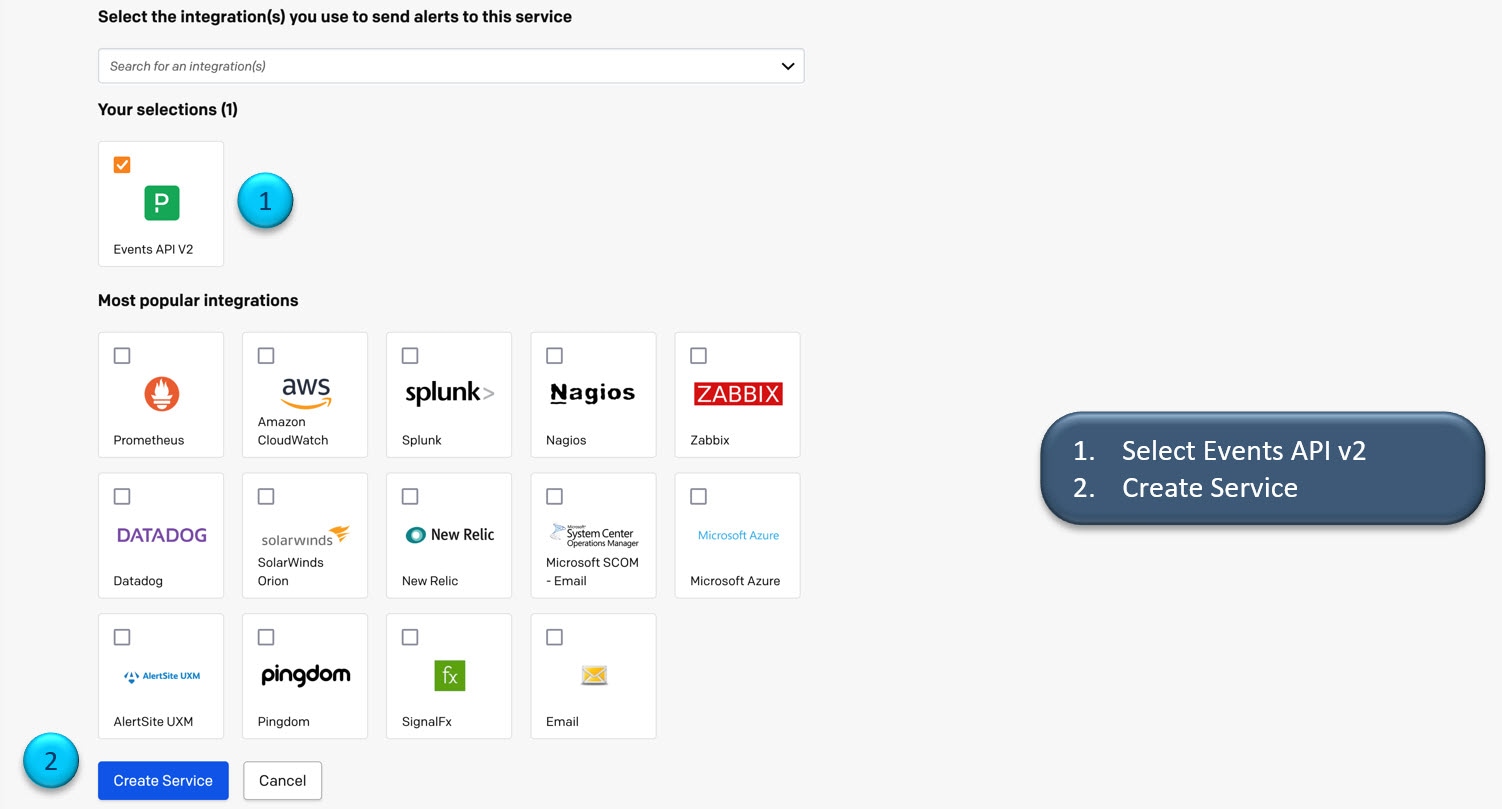Click the Nagios card label text
This screenshot has height=809, width=1502.
tap(566, 441)
